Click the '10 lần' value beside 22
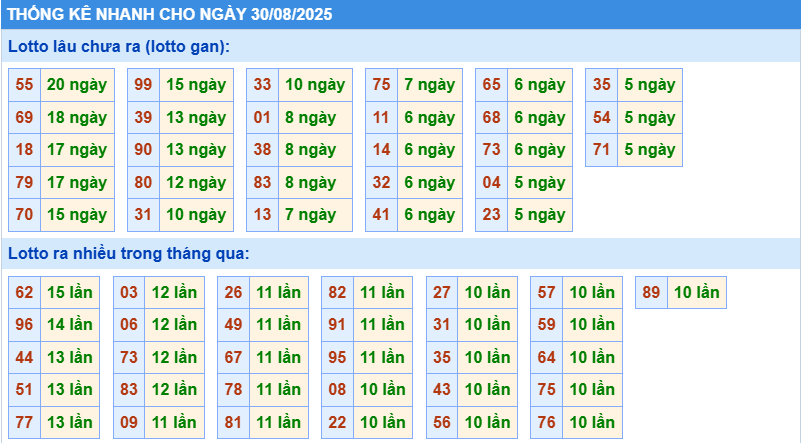Image resolution: width=803 pixels, height=443 pixels. pos(383,423)
